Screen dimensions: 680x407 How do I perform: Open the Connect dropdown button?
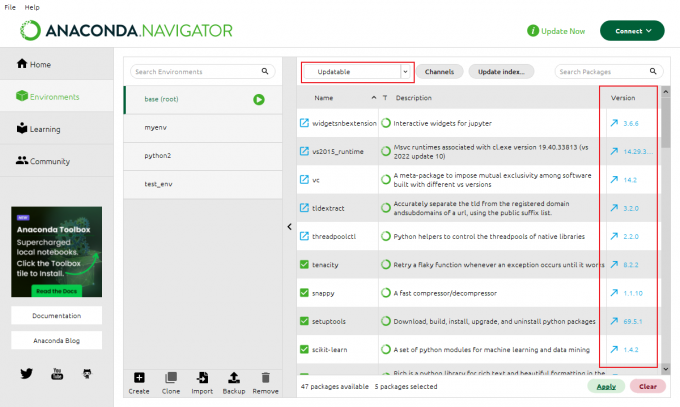632,31
